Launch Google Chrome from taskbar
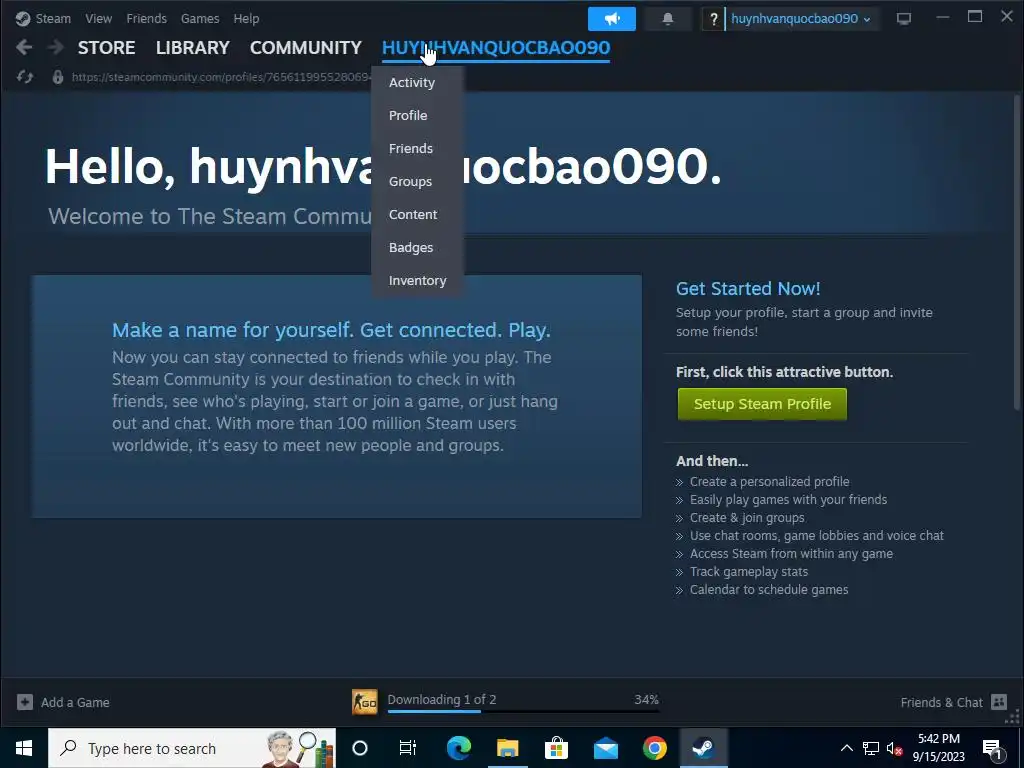The height and width of the screenshot is (768, 1024). point(654,748)
